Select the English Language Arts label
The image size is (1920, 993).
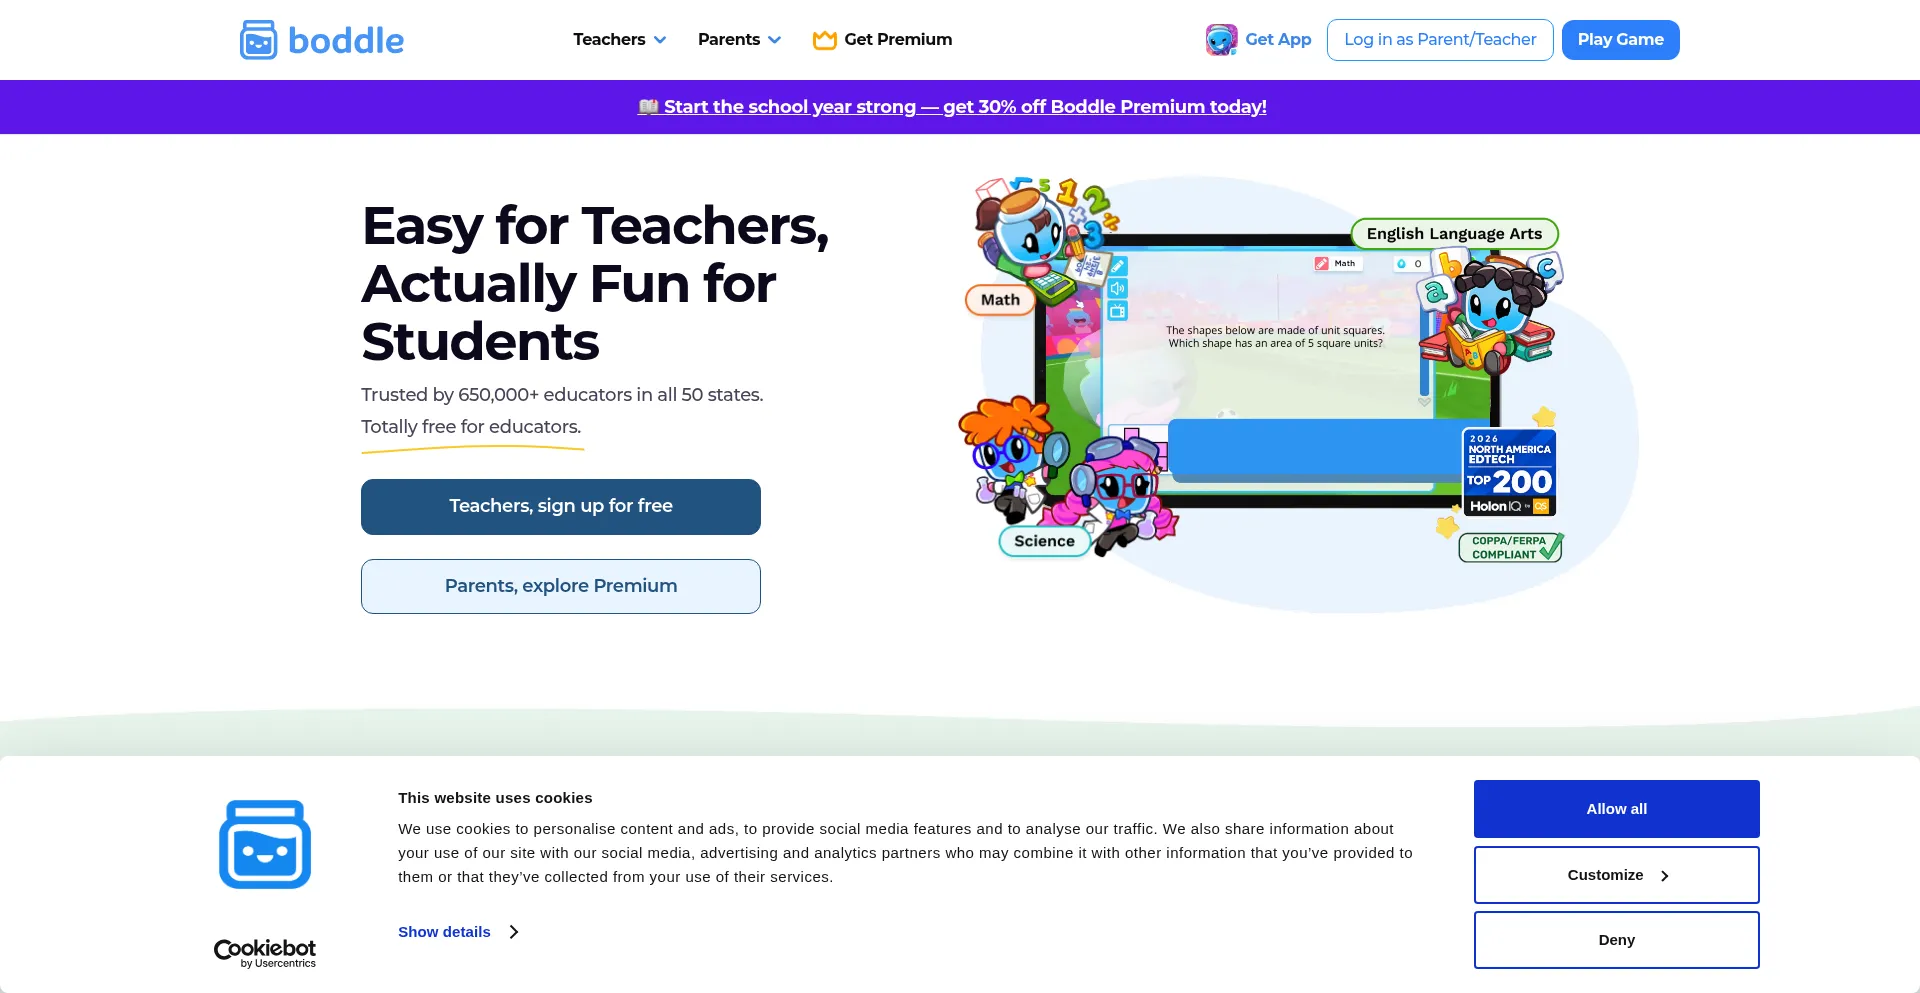coord(1455,234)
